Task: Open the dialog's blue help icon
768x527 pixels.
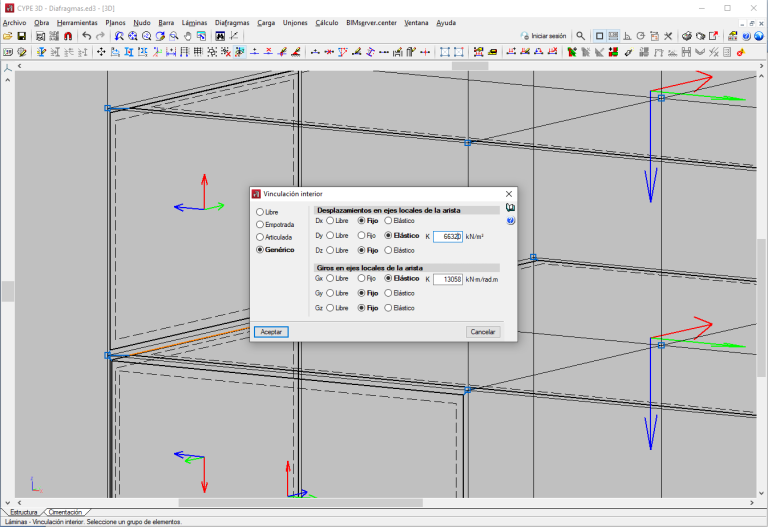Action: tap(510, 220)
